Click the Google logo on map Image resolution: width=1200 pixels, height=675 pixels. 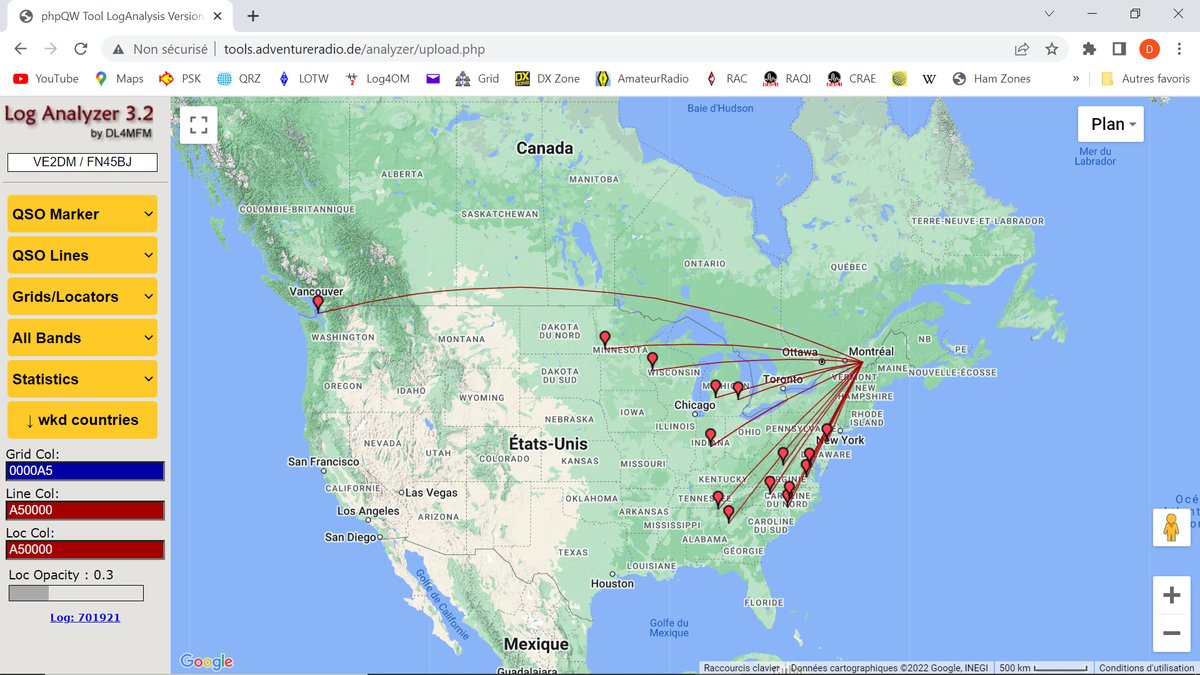pyautogui.click(x=206, y=661)
